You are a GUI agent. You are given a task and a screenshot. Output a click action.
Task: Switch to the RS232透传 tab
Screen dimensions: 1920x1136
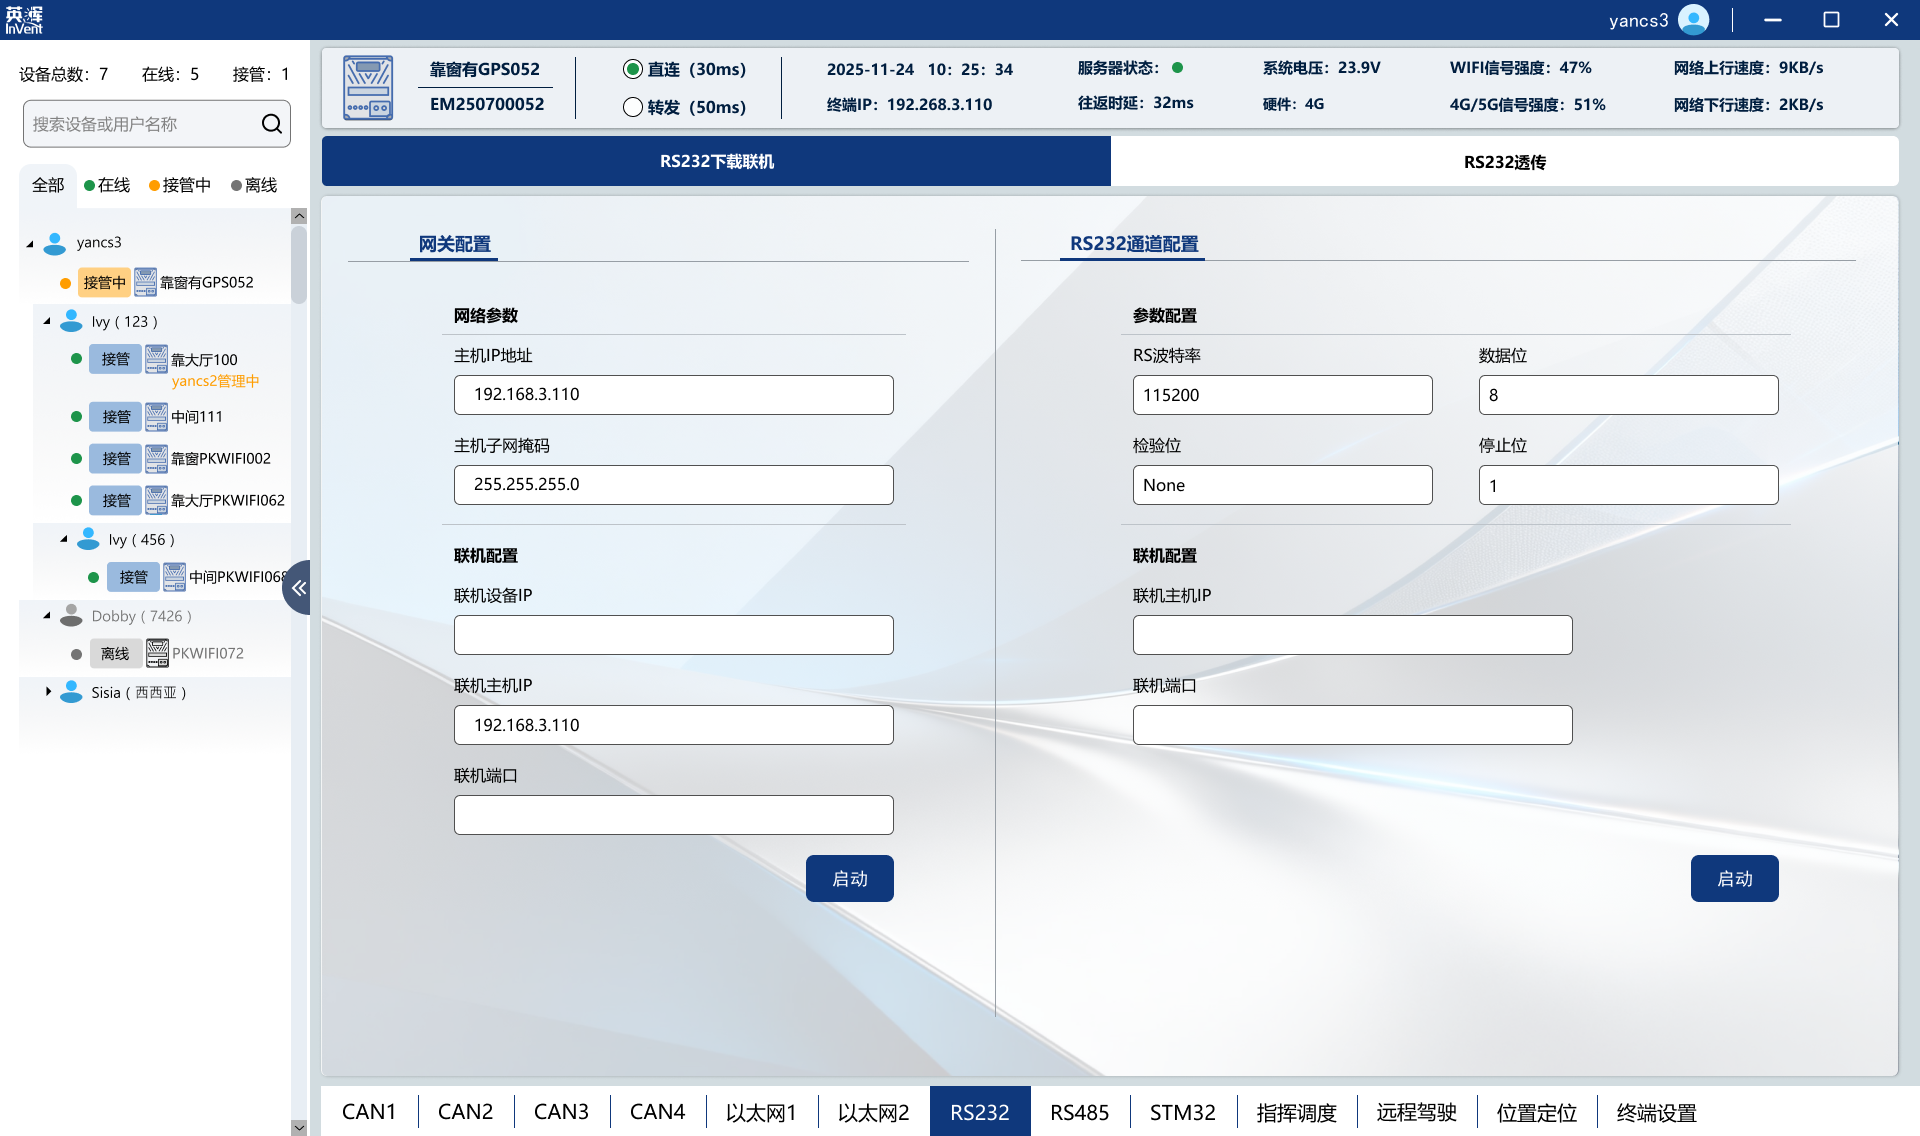point(1504,161)
